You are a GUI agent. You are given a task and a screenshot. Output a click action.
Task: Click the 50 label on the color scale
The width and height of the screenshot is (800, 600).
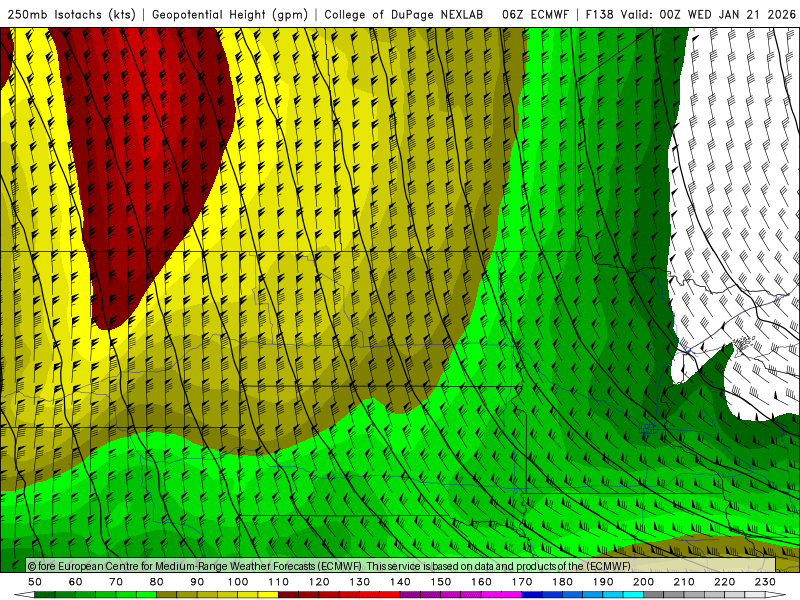coord(35,582)
